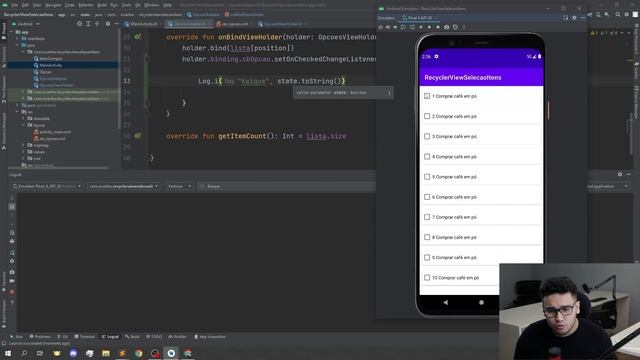Open the Build tool window
The height and width of the screenshot is (360, 640).
(132, 337)
